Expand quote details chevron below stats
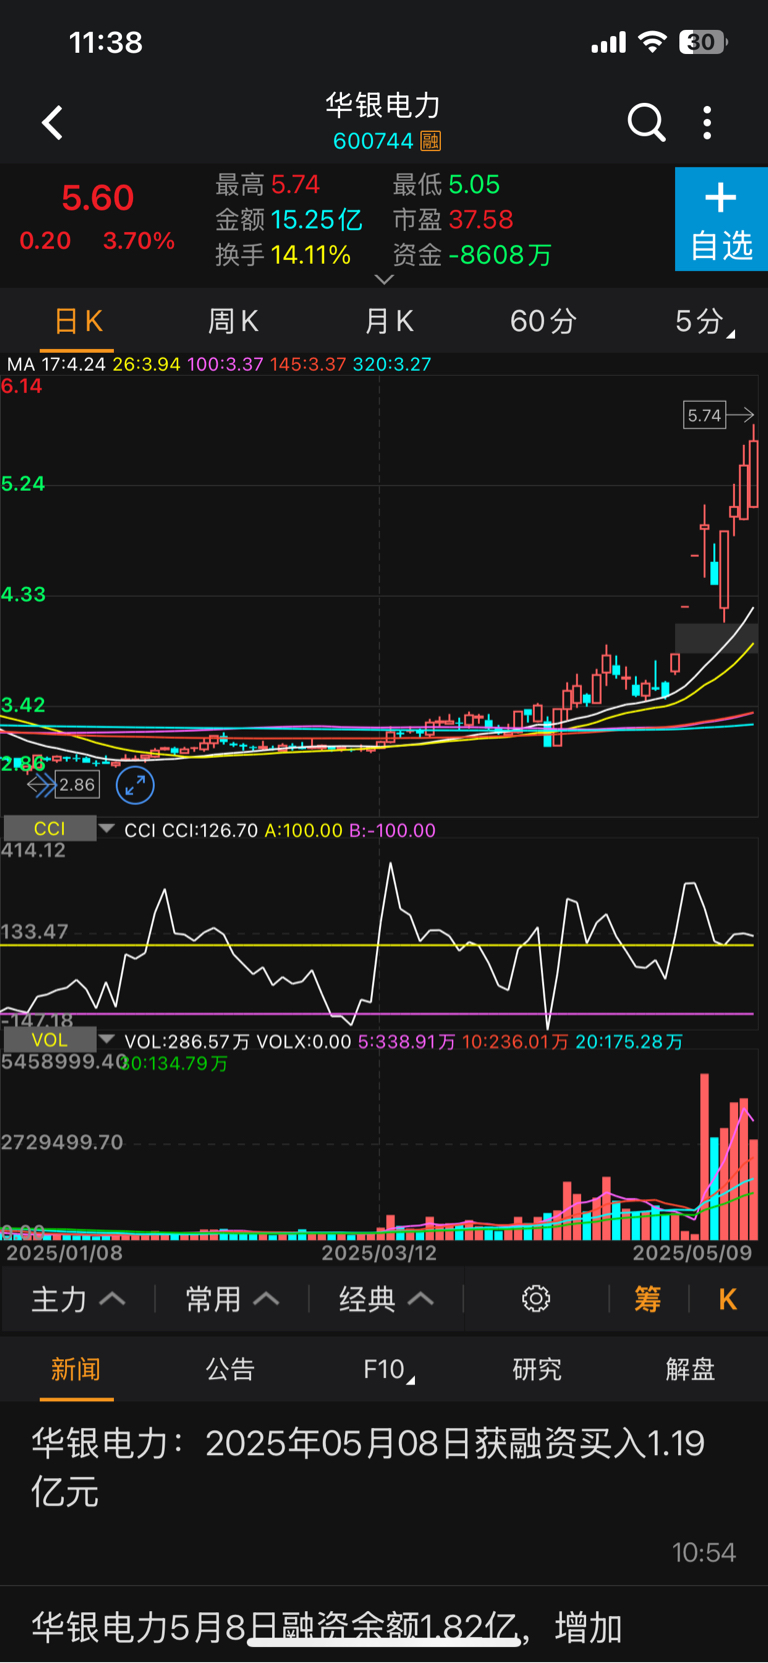The image size is (768, 1663). (x=384, y=279)
